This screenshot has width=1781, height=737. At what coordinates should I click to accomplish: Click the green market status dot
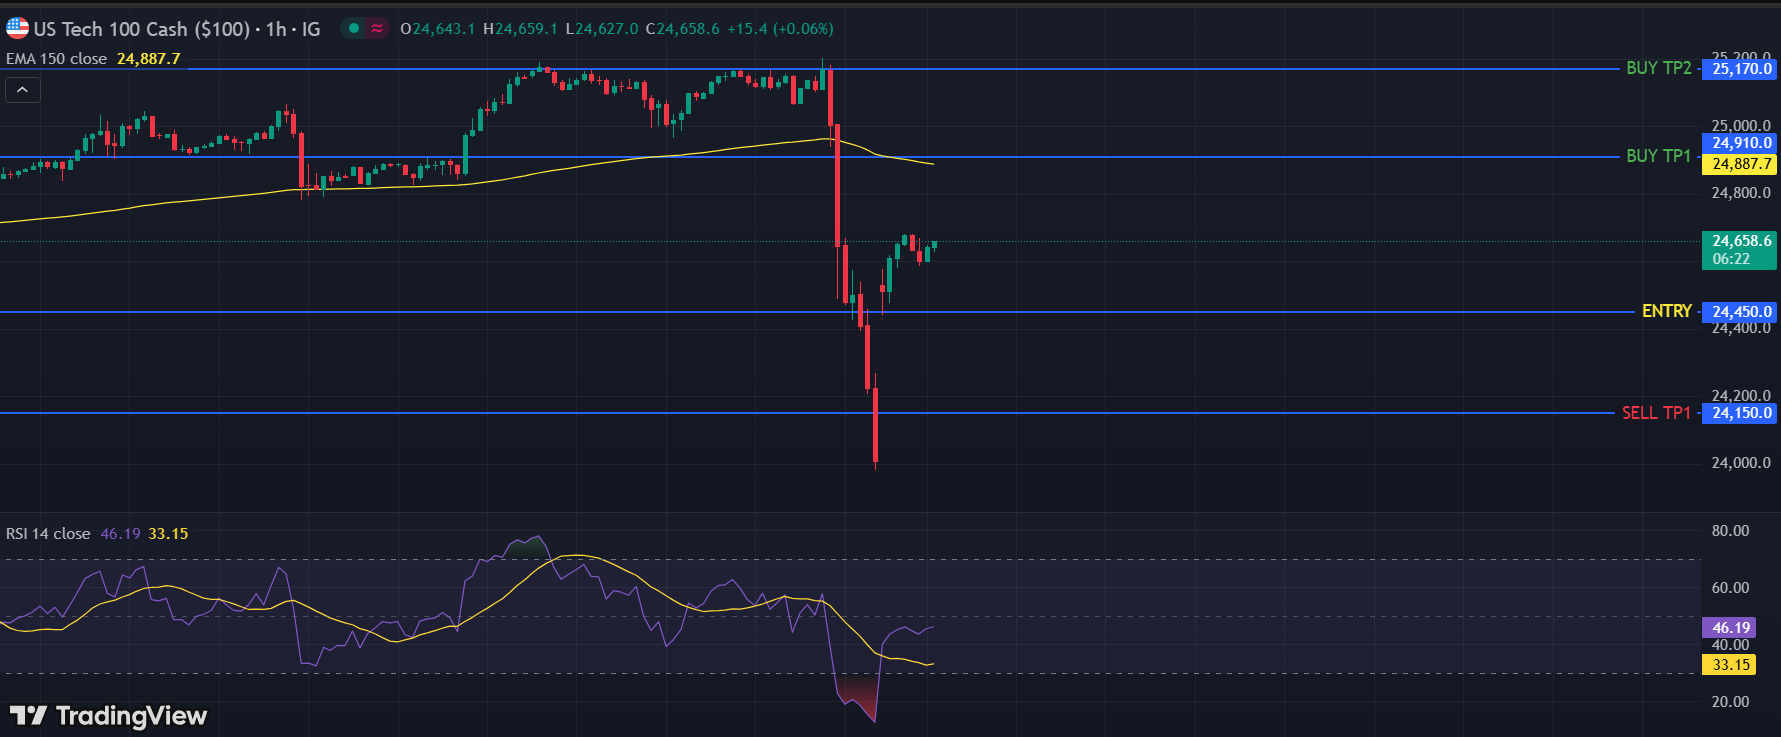coord(353,28)
